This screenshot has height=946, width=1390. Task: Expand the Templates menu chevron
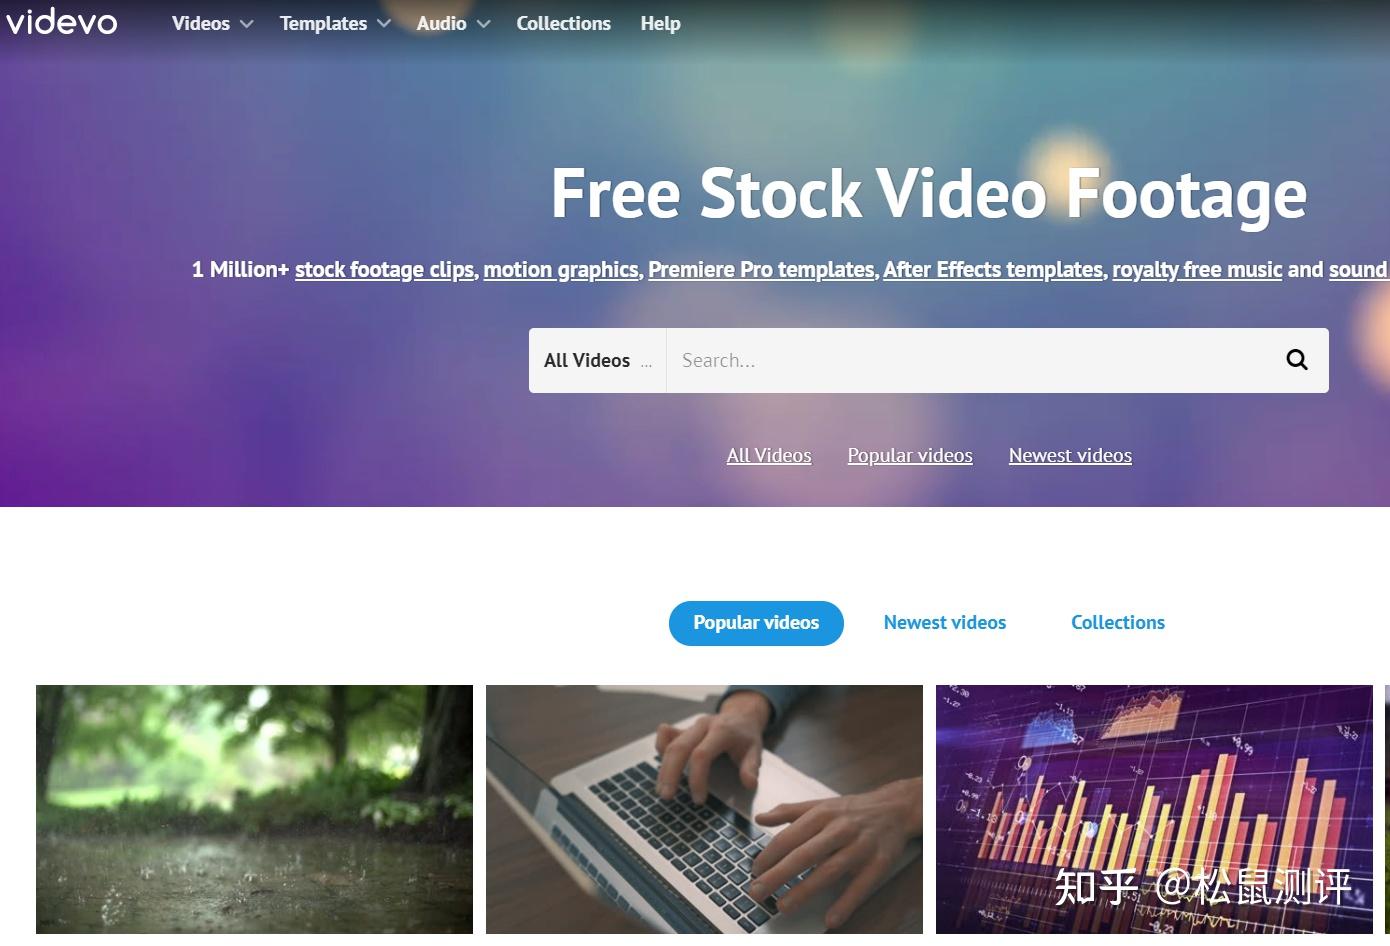pos(383,24)
